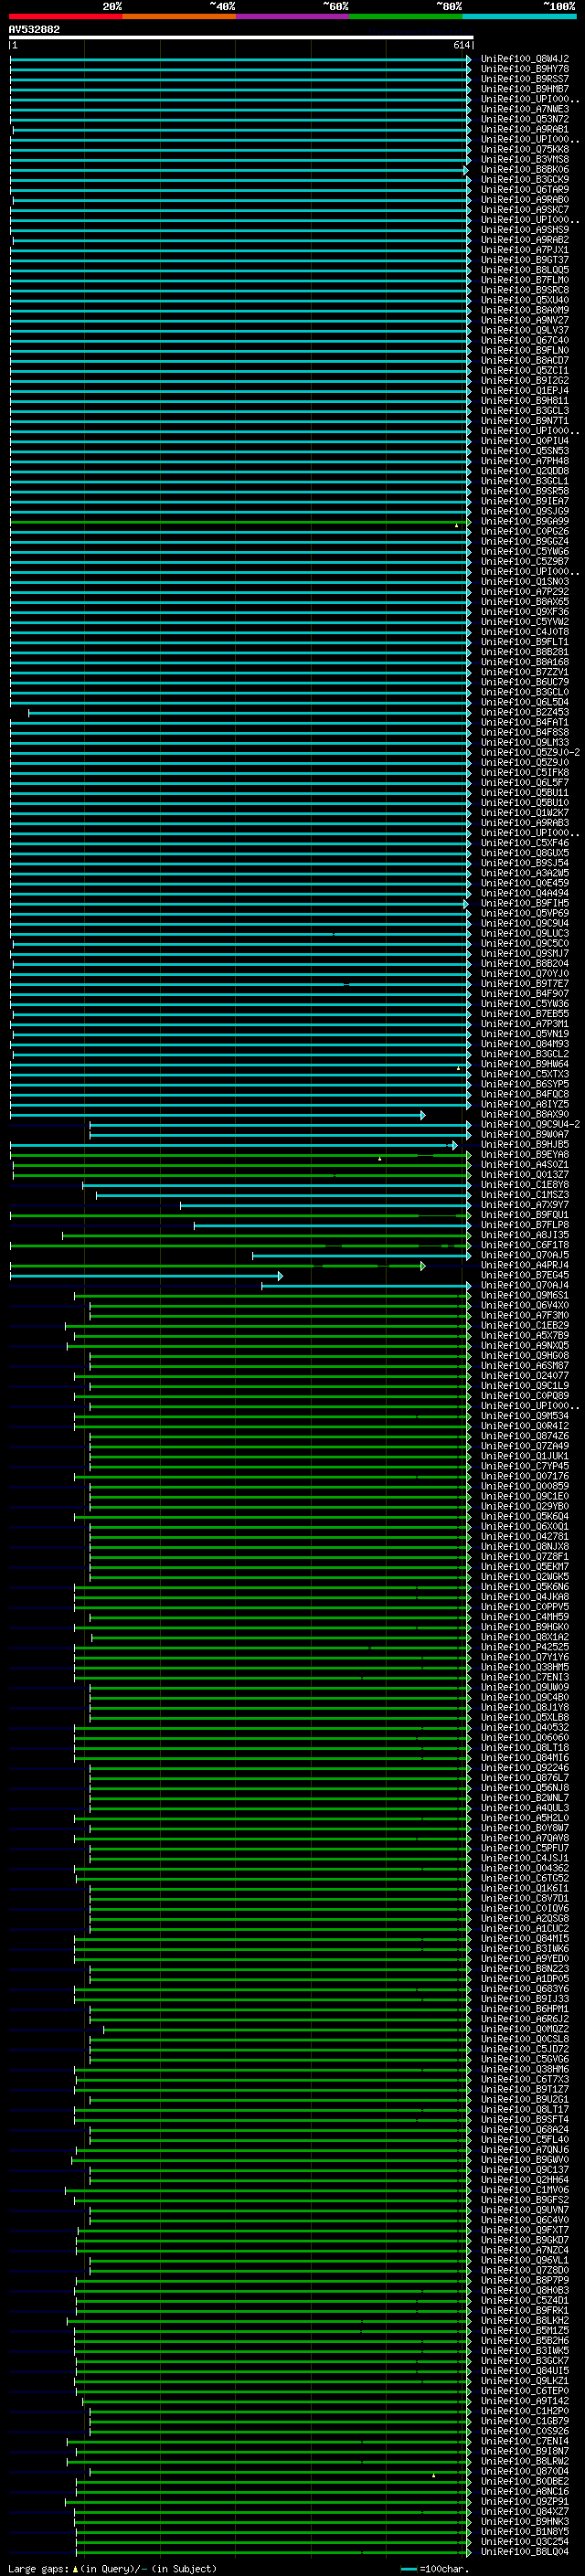Click the query end position 614
The height and width of the screenshot is (2576, 585).
(x=461, y=45)
